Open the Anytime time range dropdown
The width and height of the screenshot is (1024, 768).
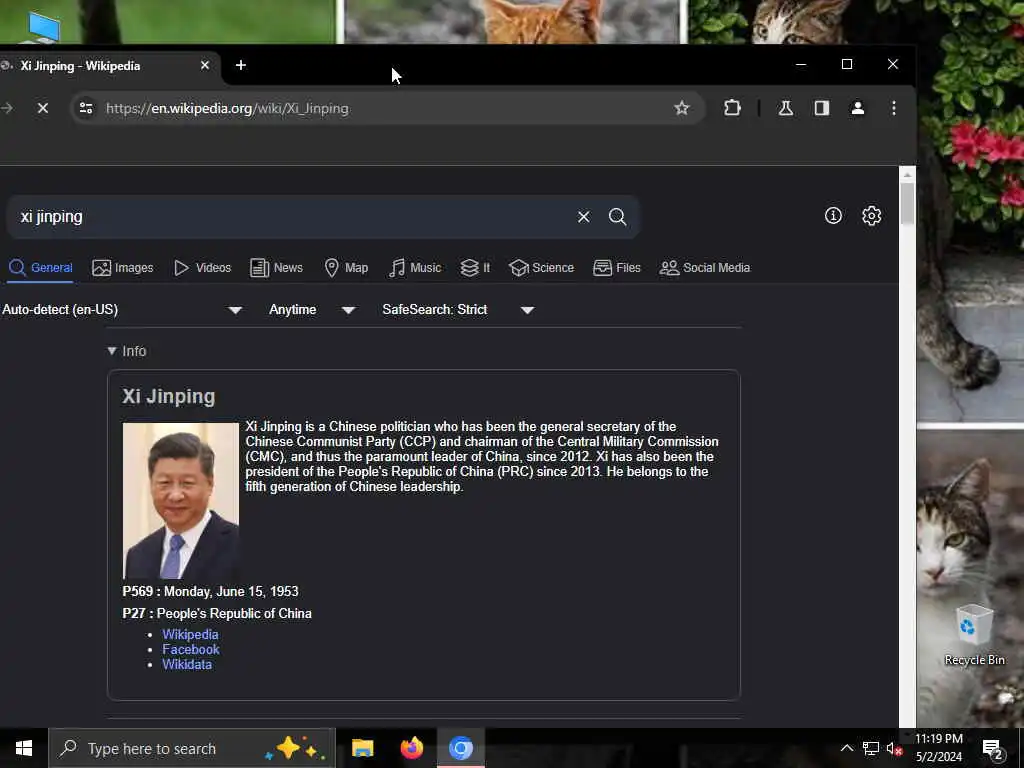312,310
